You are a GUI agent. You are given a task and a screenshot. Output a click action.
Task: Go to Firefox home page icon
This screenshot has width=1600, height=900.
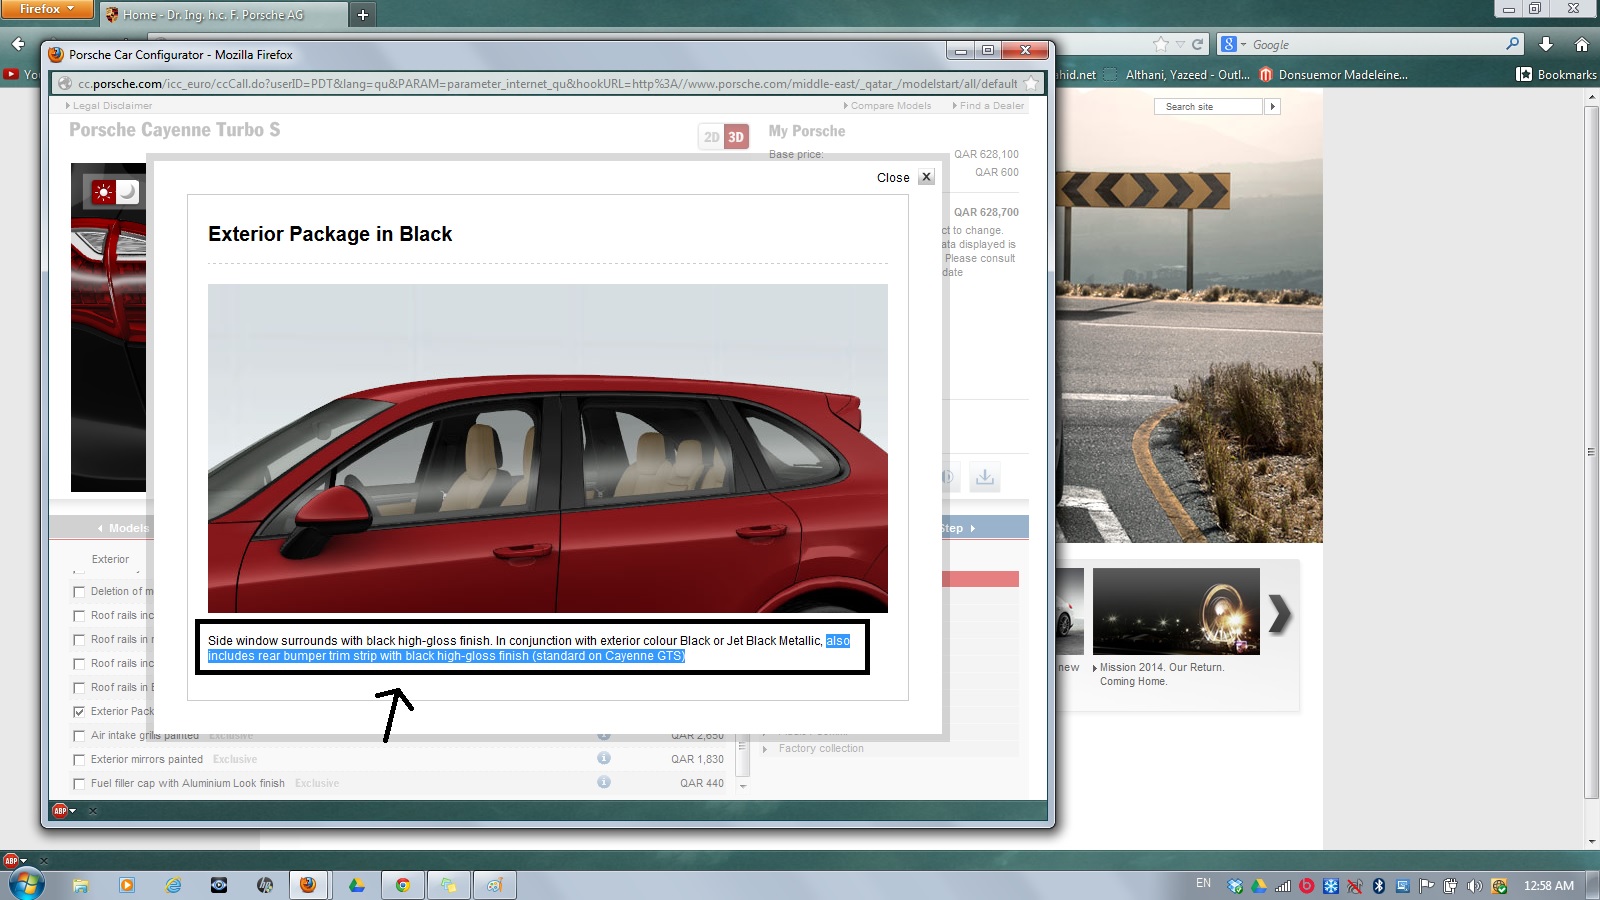pos(1582,44)
